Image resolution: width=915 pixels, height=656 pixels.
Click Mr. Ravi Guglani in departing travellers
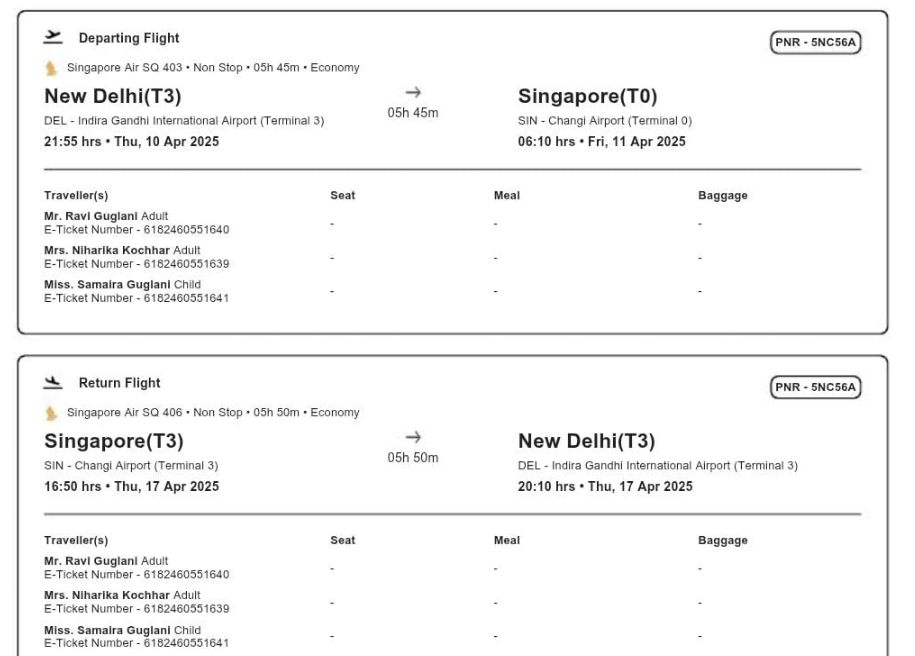click(x=91, y=216)
